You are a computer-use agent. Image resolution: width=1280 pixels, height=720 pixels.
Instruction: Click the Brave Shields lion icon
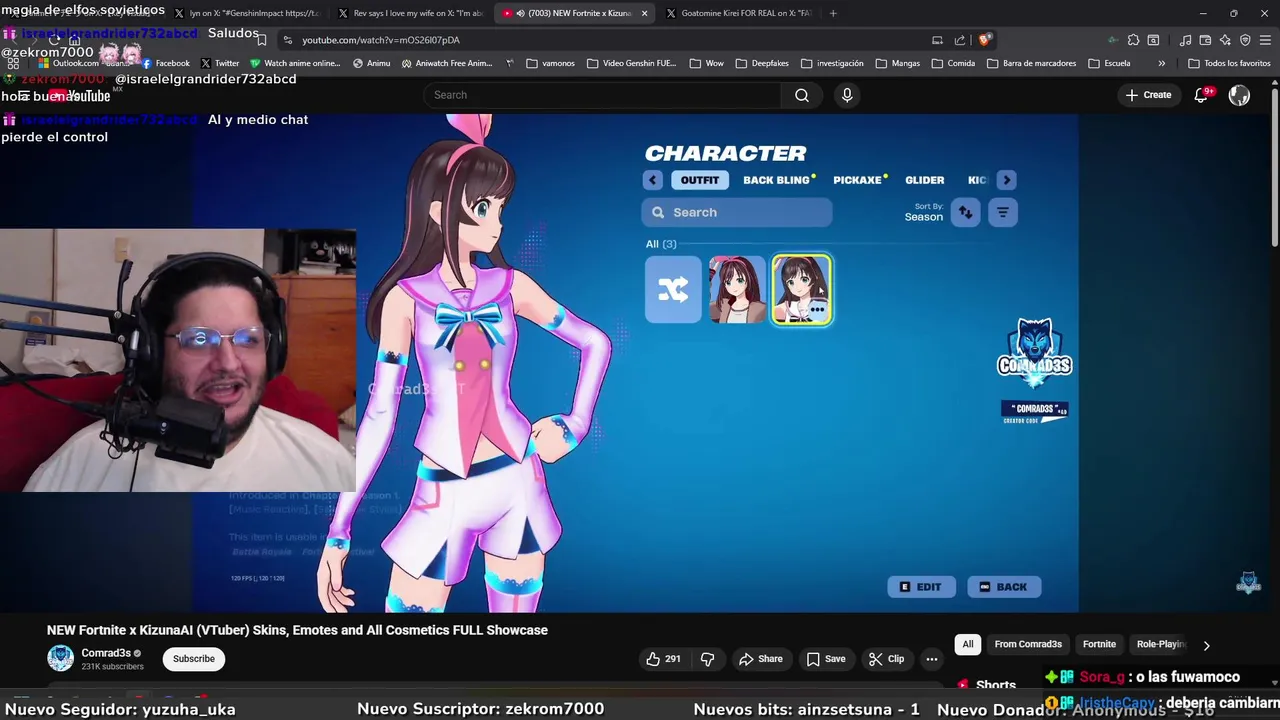pos(985,40)
